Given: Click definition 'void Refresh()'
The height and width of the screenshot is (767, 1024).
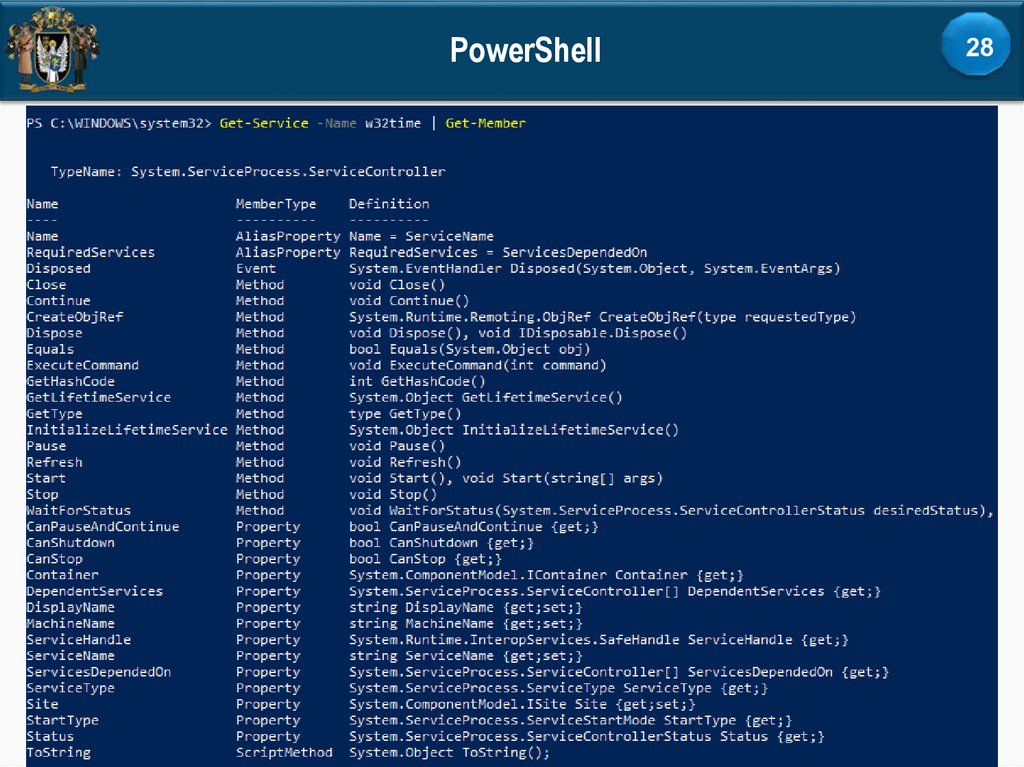Looking at the screenshot, I should [x=405, y=462].
